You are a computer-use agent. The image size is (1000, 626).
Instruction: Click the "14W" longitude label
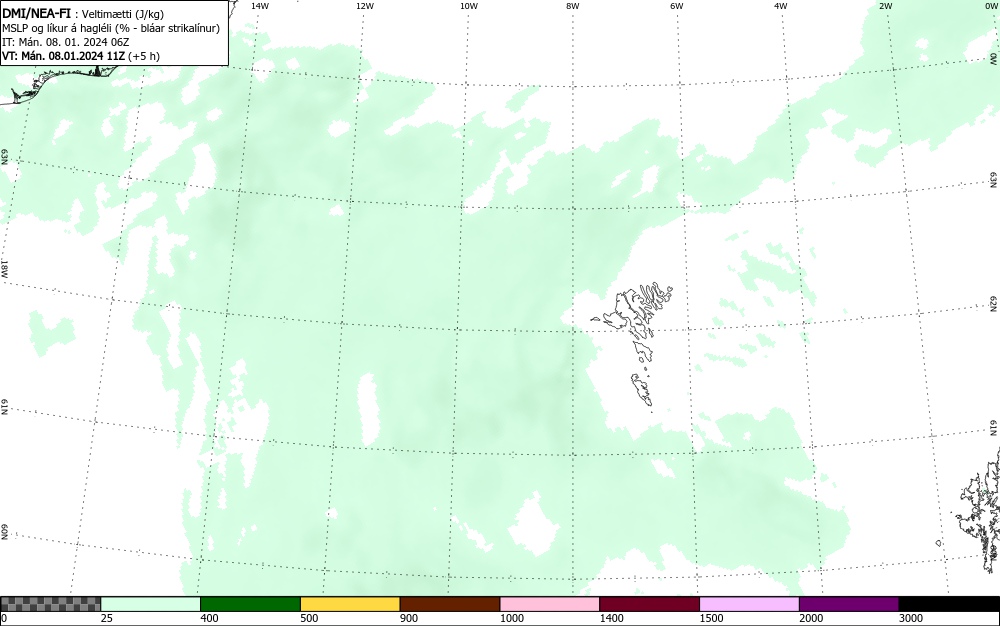pos(260,6)
